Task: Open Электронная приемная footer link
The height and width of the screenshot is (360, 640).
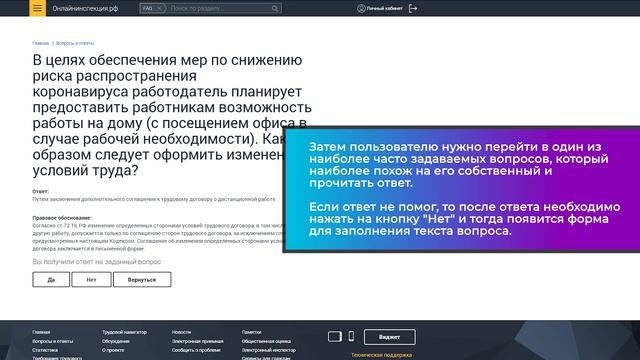Action: 198,341
